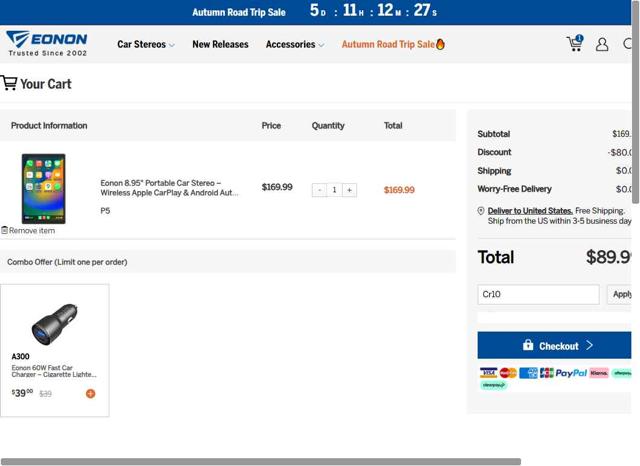The width and height of the screenshot is (640, 466).
Task: Open Eonon 8.95" Portable Car Stereo product title
Action: 169,188
